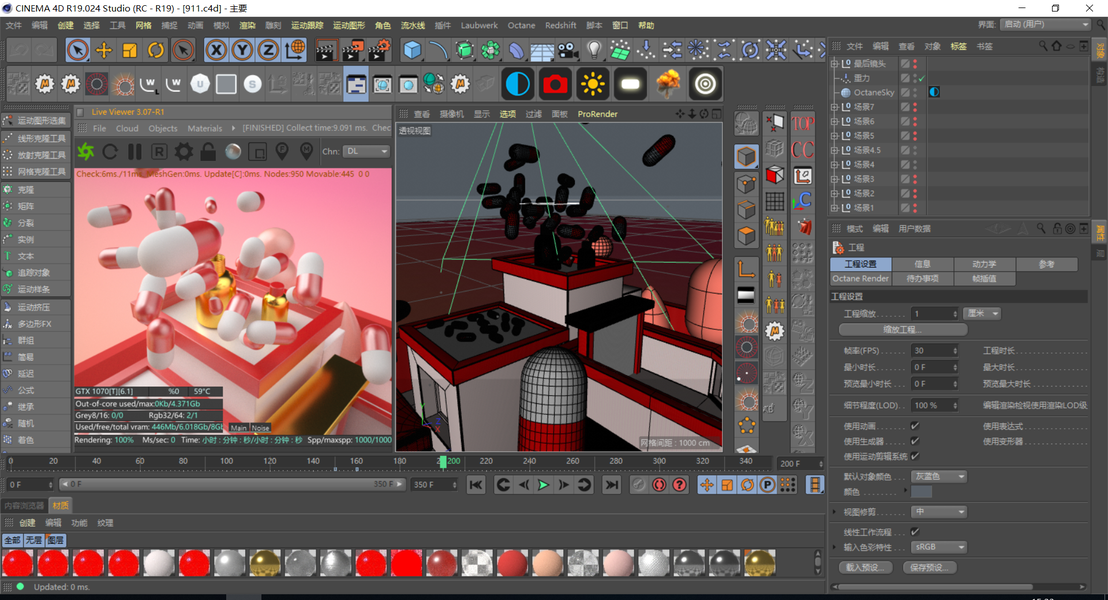Toggle 使用生成器 checkbox
Screen dimensions: 1108x600
click(915, 441)
